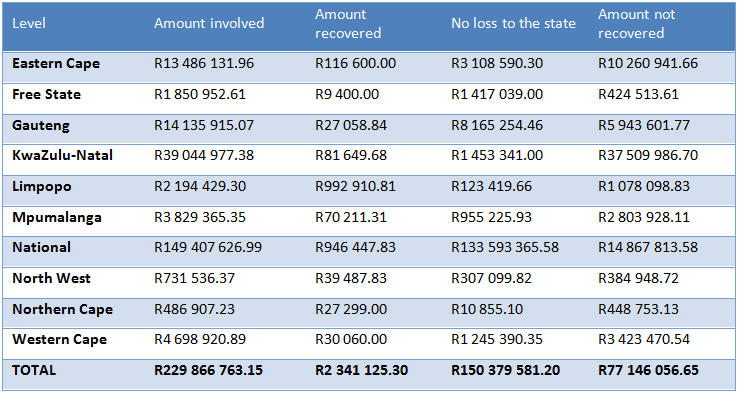The width and height of the screenshot is (738, 395).
Task: Click the Amount recovered header cell
Action: click(348, 24)
